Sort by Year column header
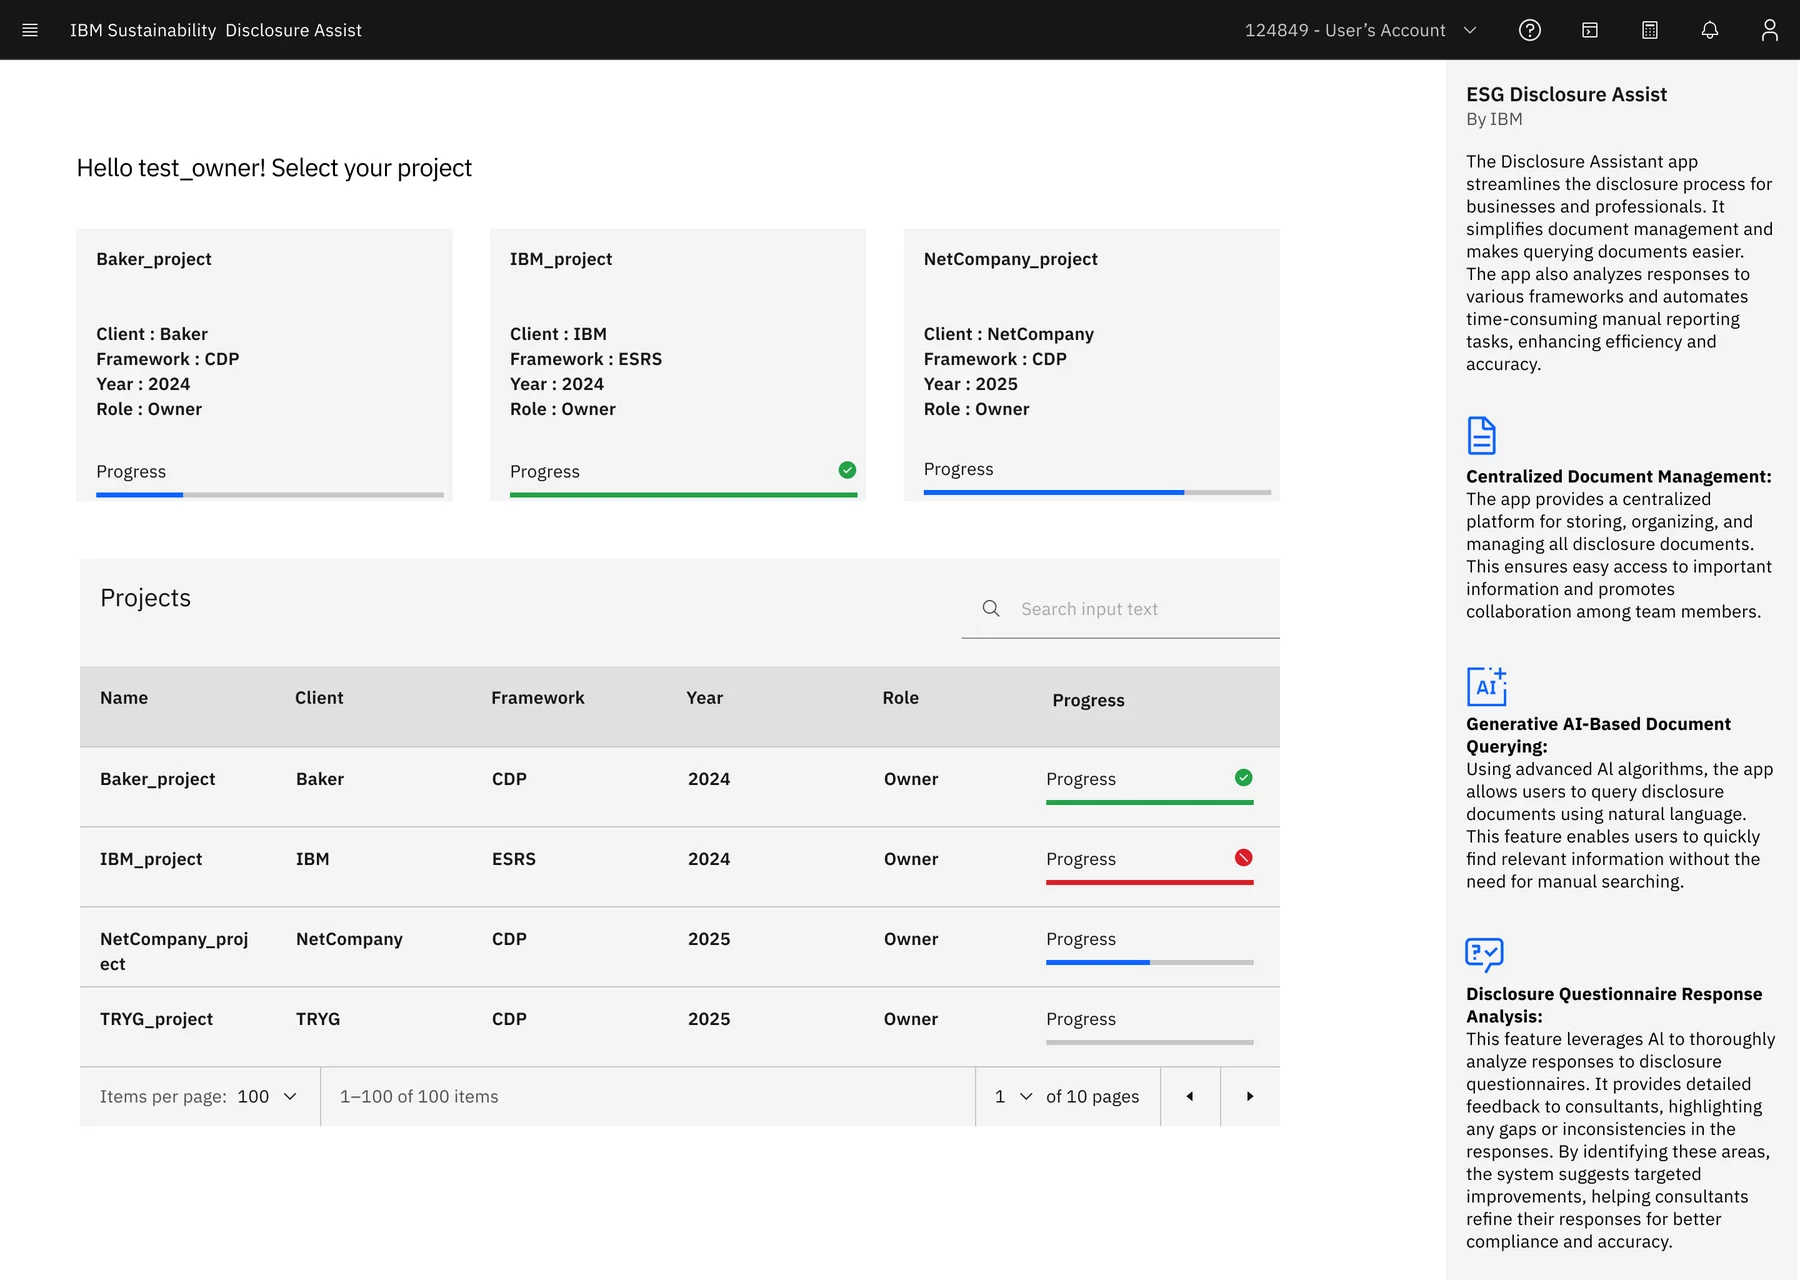Screen dimensions: 1800x1280 click(x=705, y=698)
